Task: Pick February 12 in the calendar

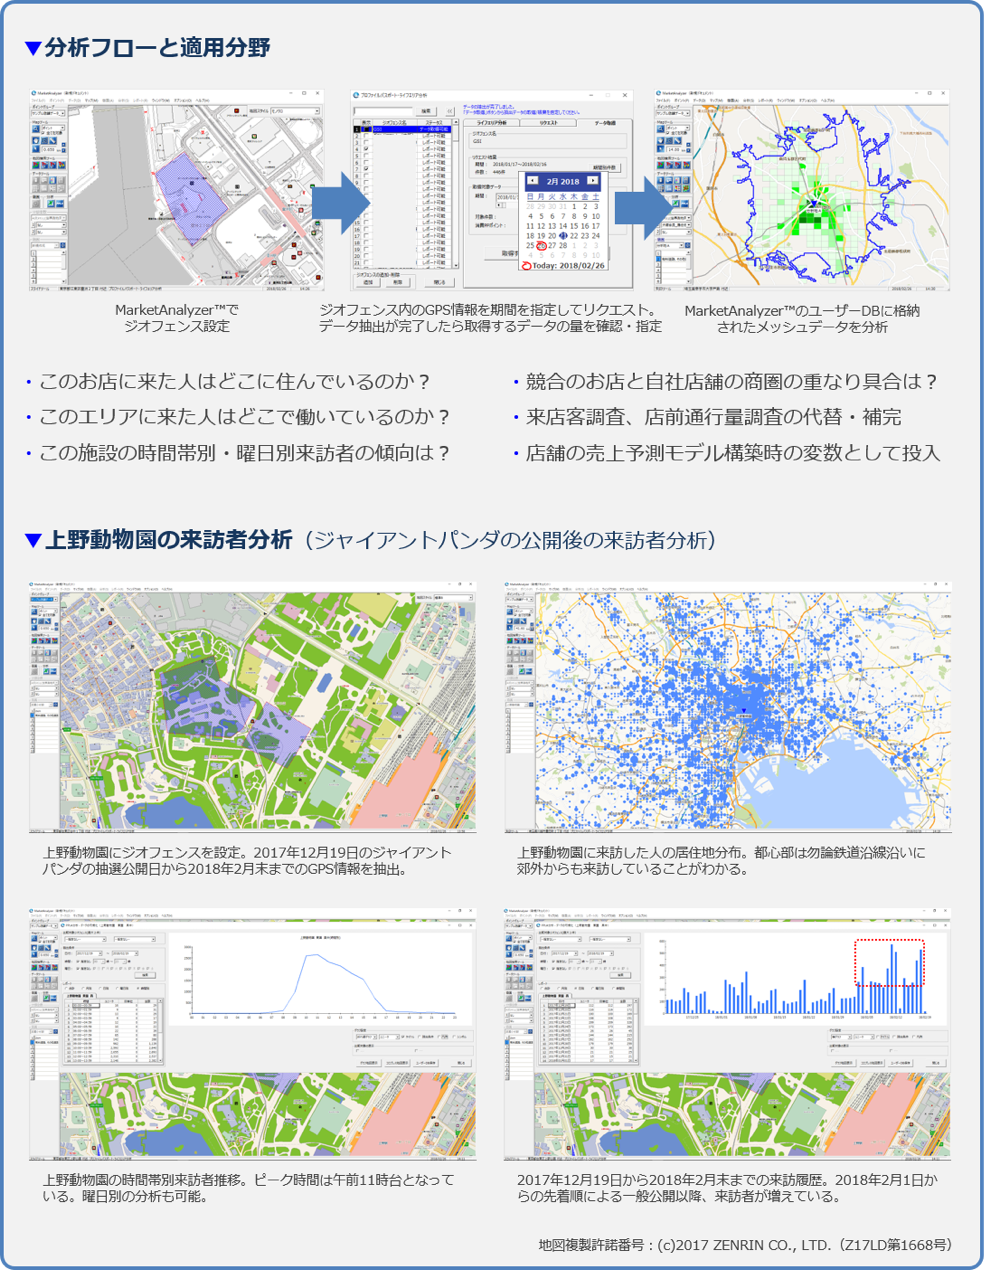Action: (541, 225)
